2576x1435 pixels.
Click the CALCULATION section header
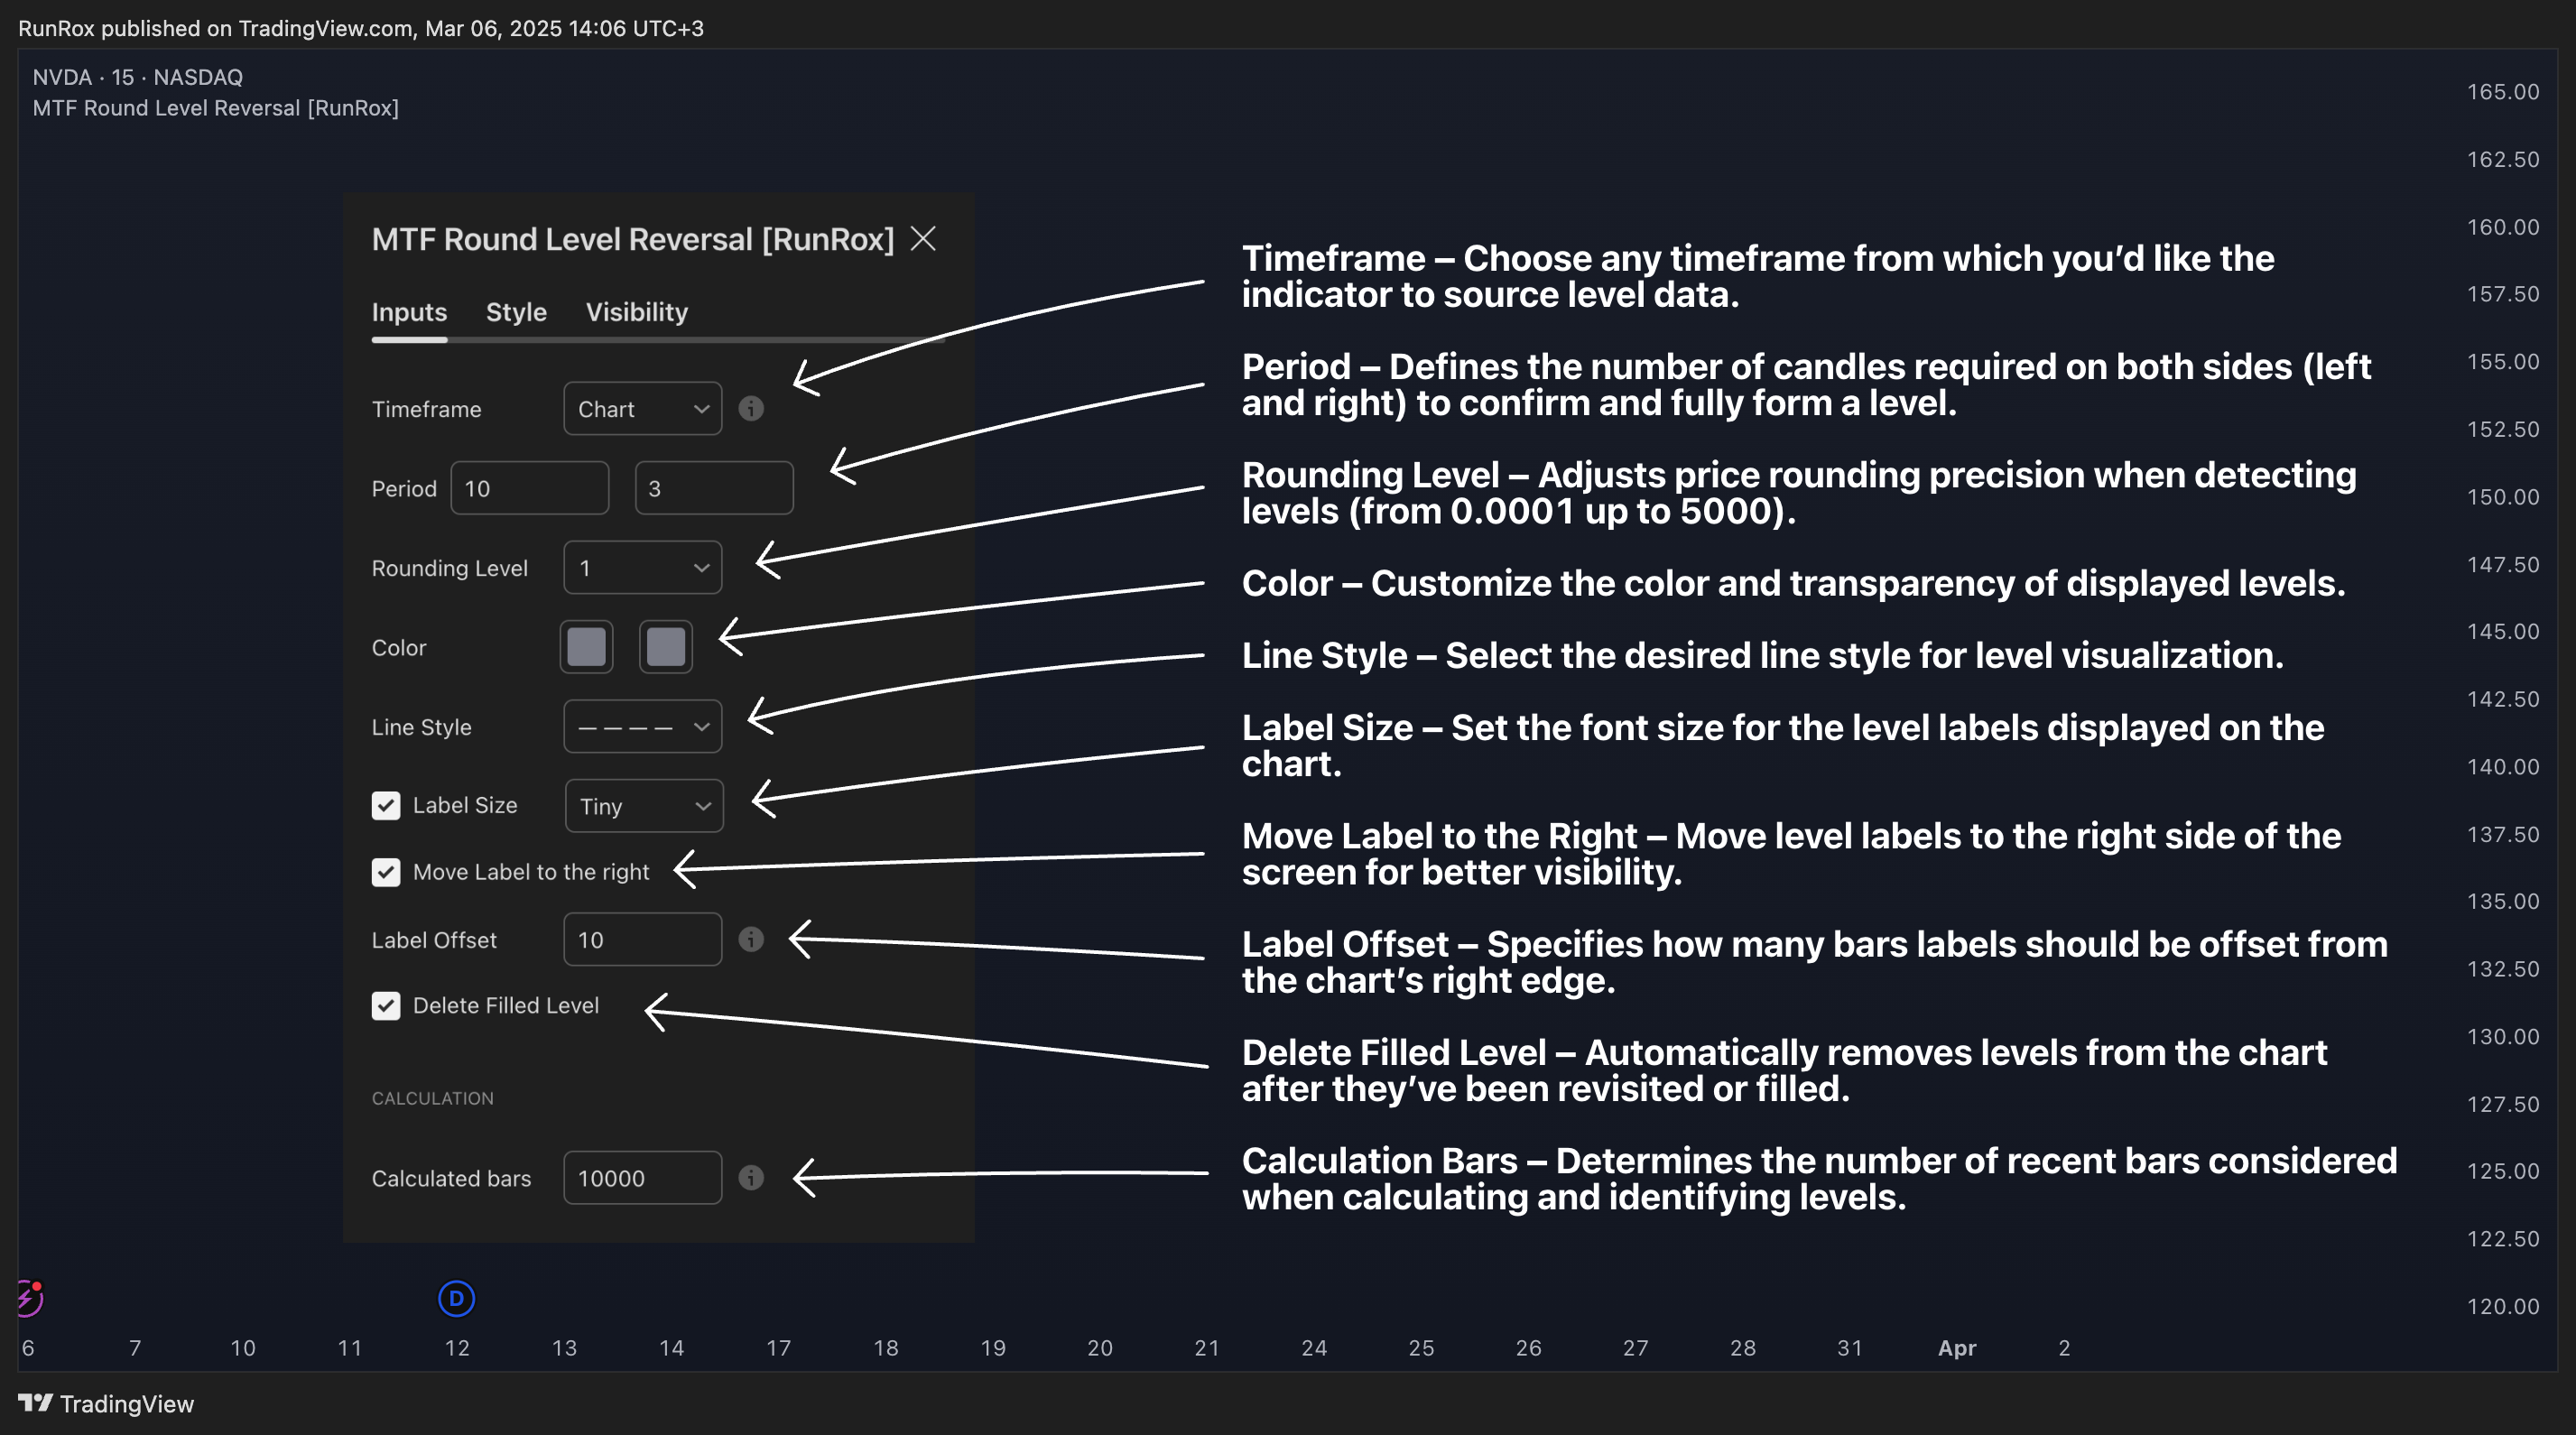433,1098
